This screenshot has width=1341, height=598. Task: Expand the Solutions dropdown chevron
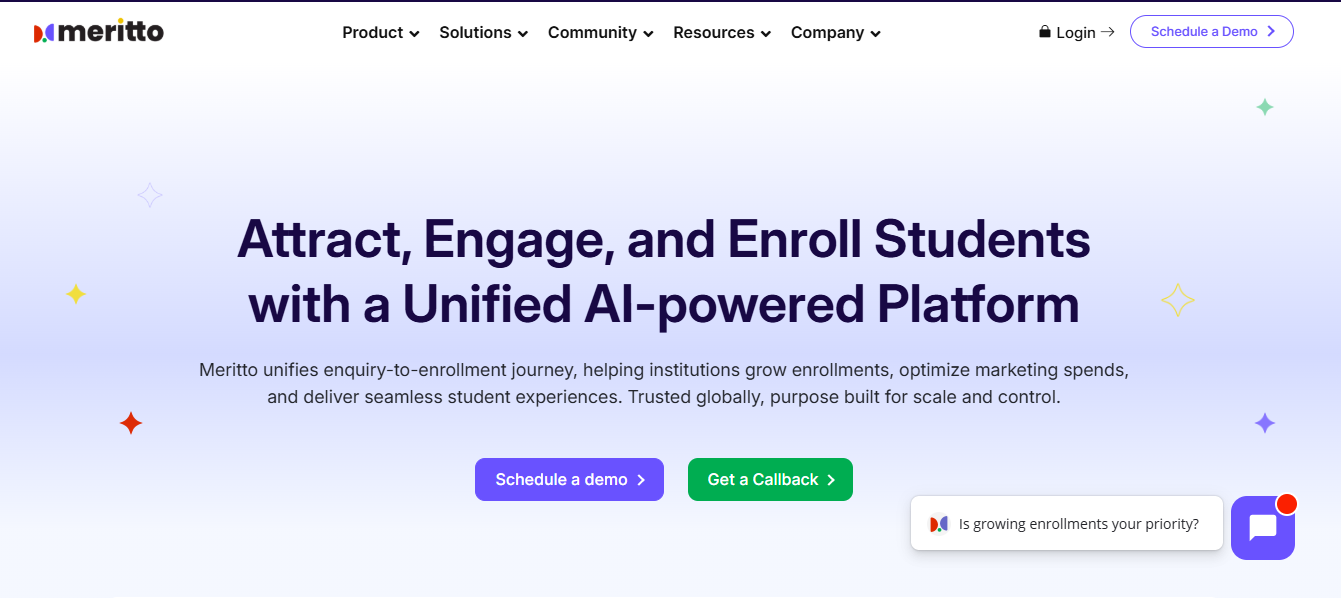[x=522, y=34]
